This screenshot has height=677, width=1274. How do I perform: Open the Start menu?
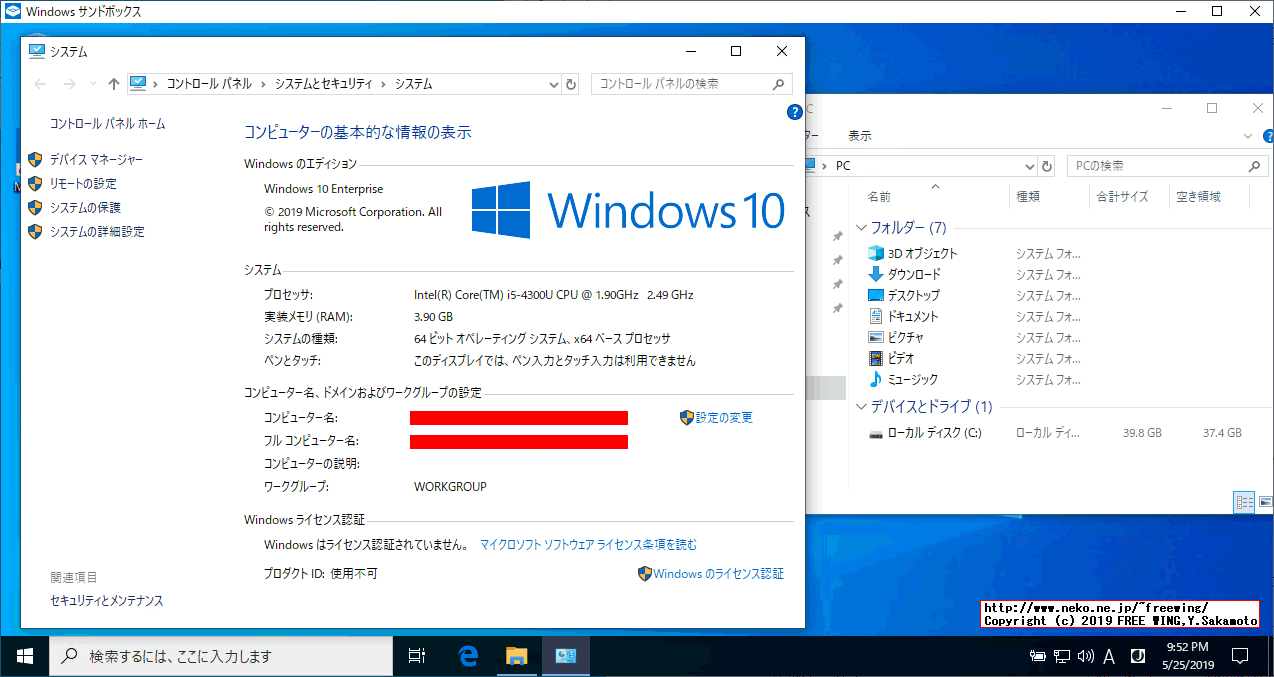point(24,656)
